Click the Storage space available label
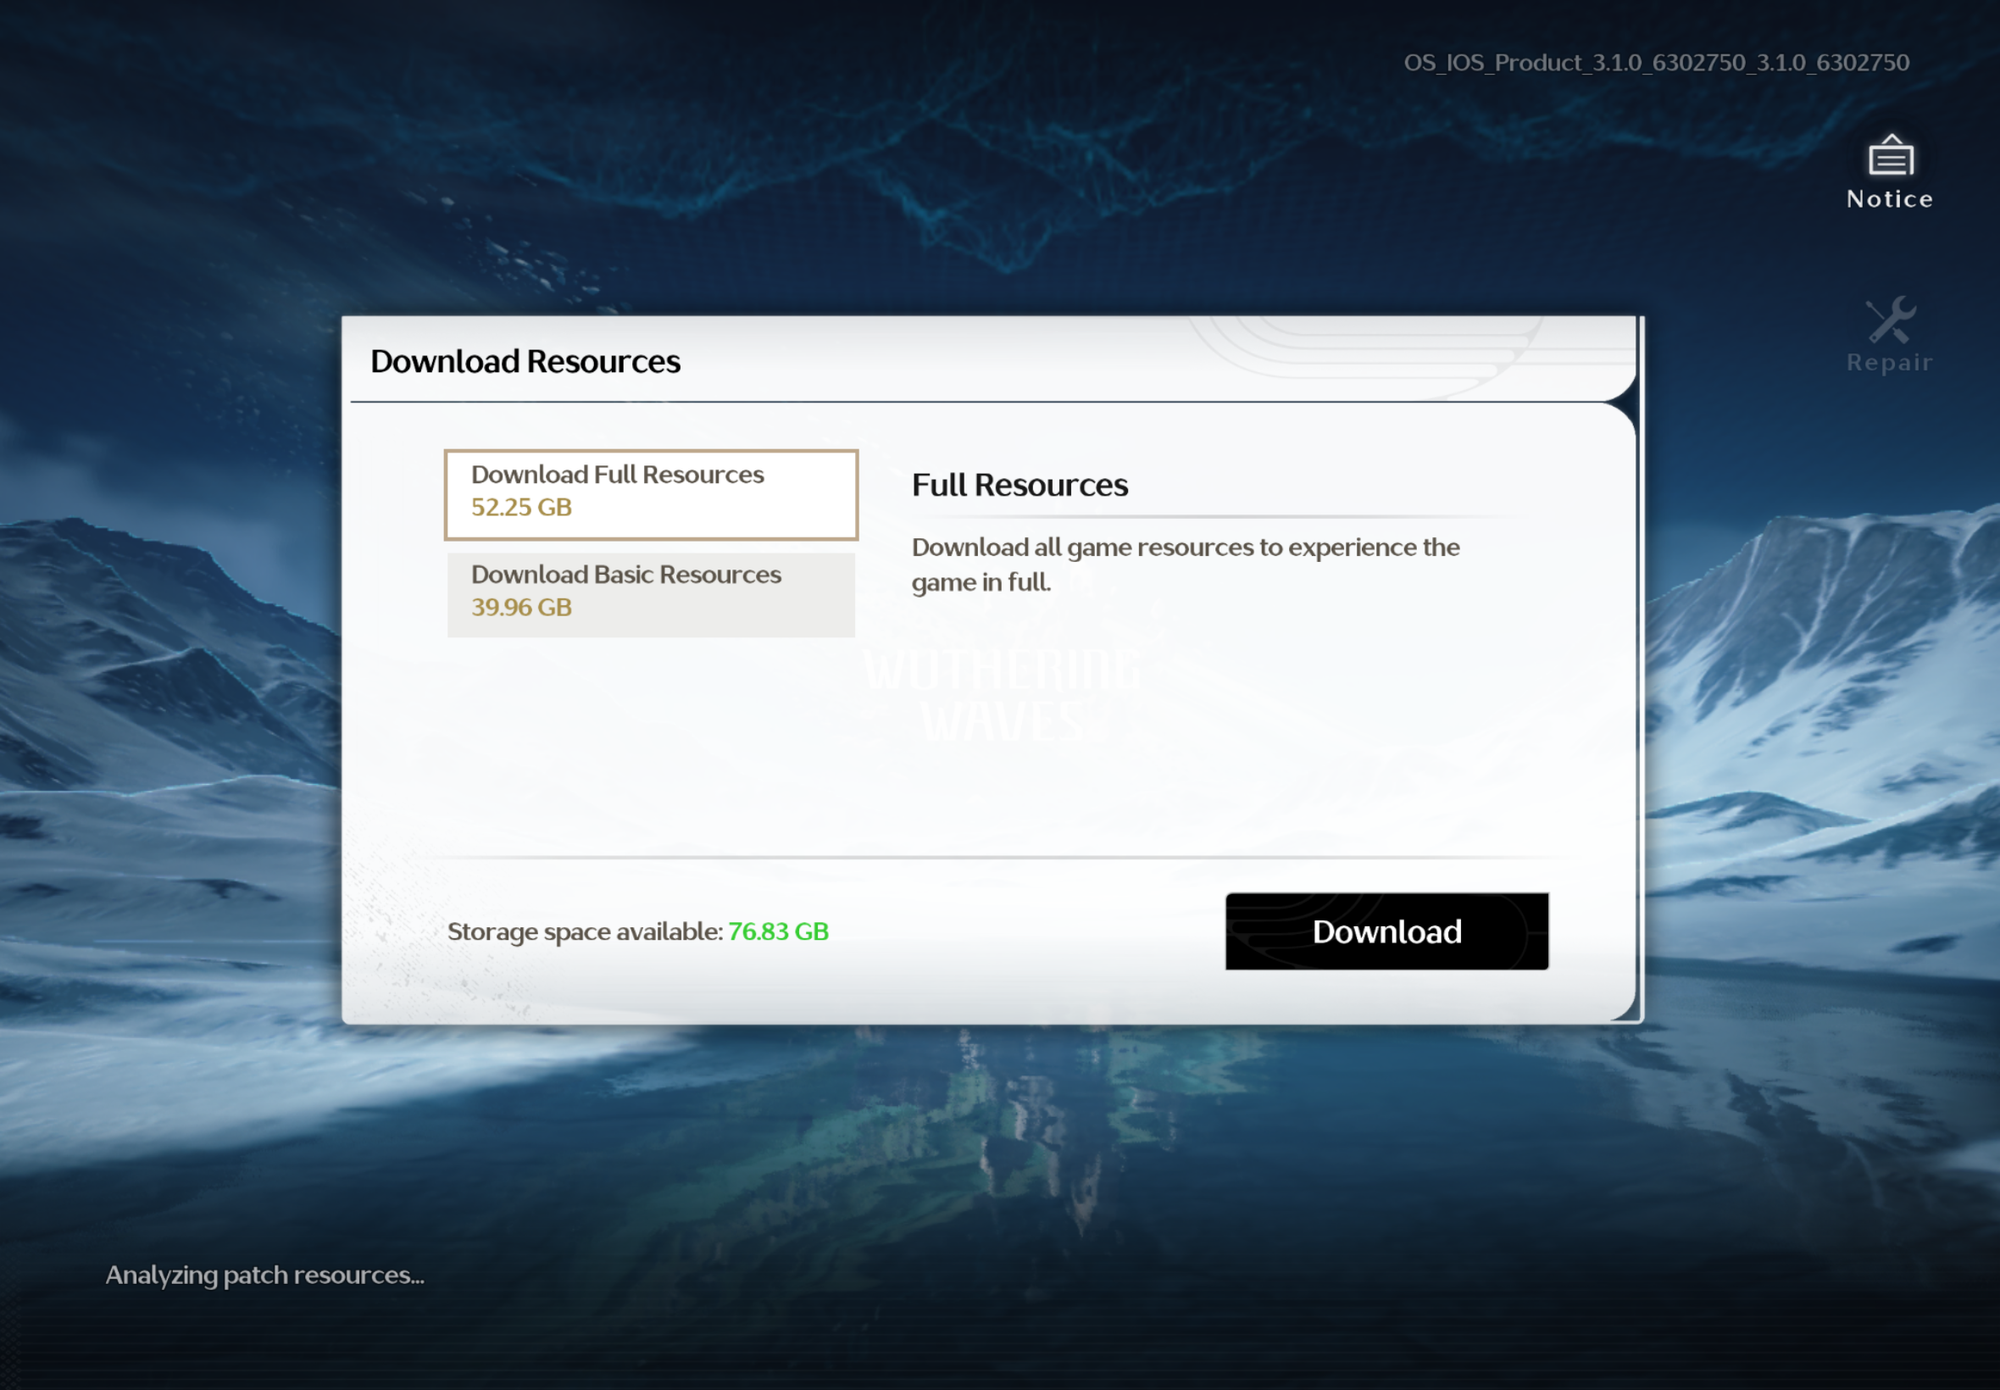 tap(585, 931)
